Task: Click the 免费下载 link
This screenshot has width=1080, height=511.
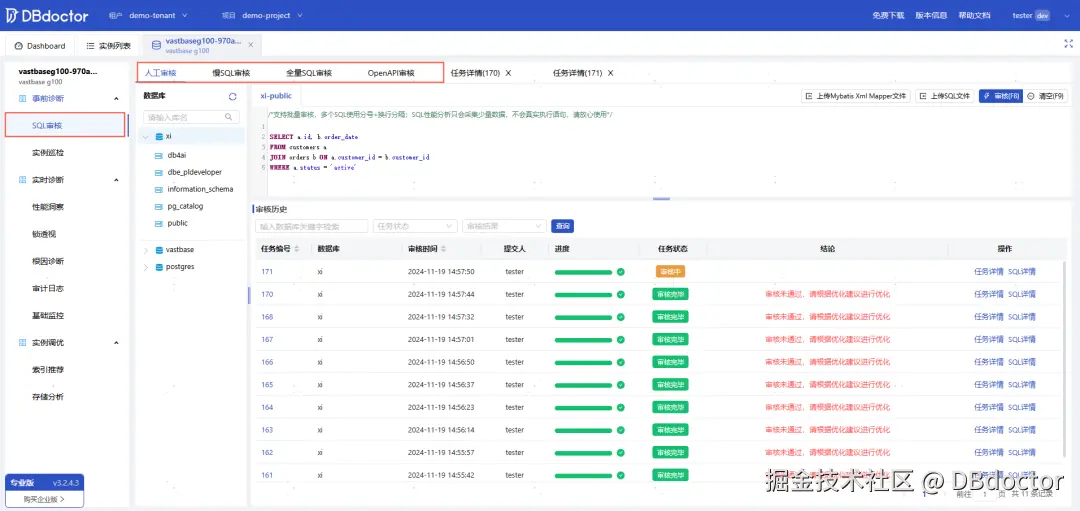Action: 888,15
